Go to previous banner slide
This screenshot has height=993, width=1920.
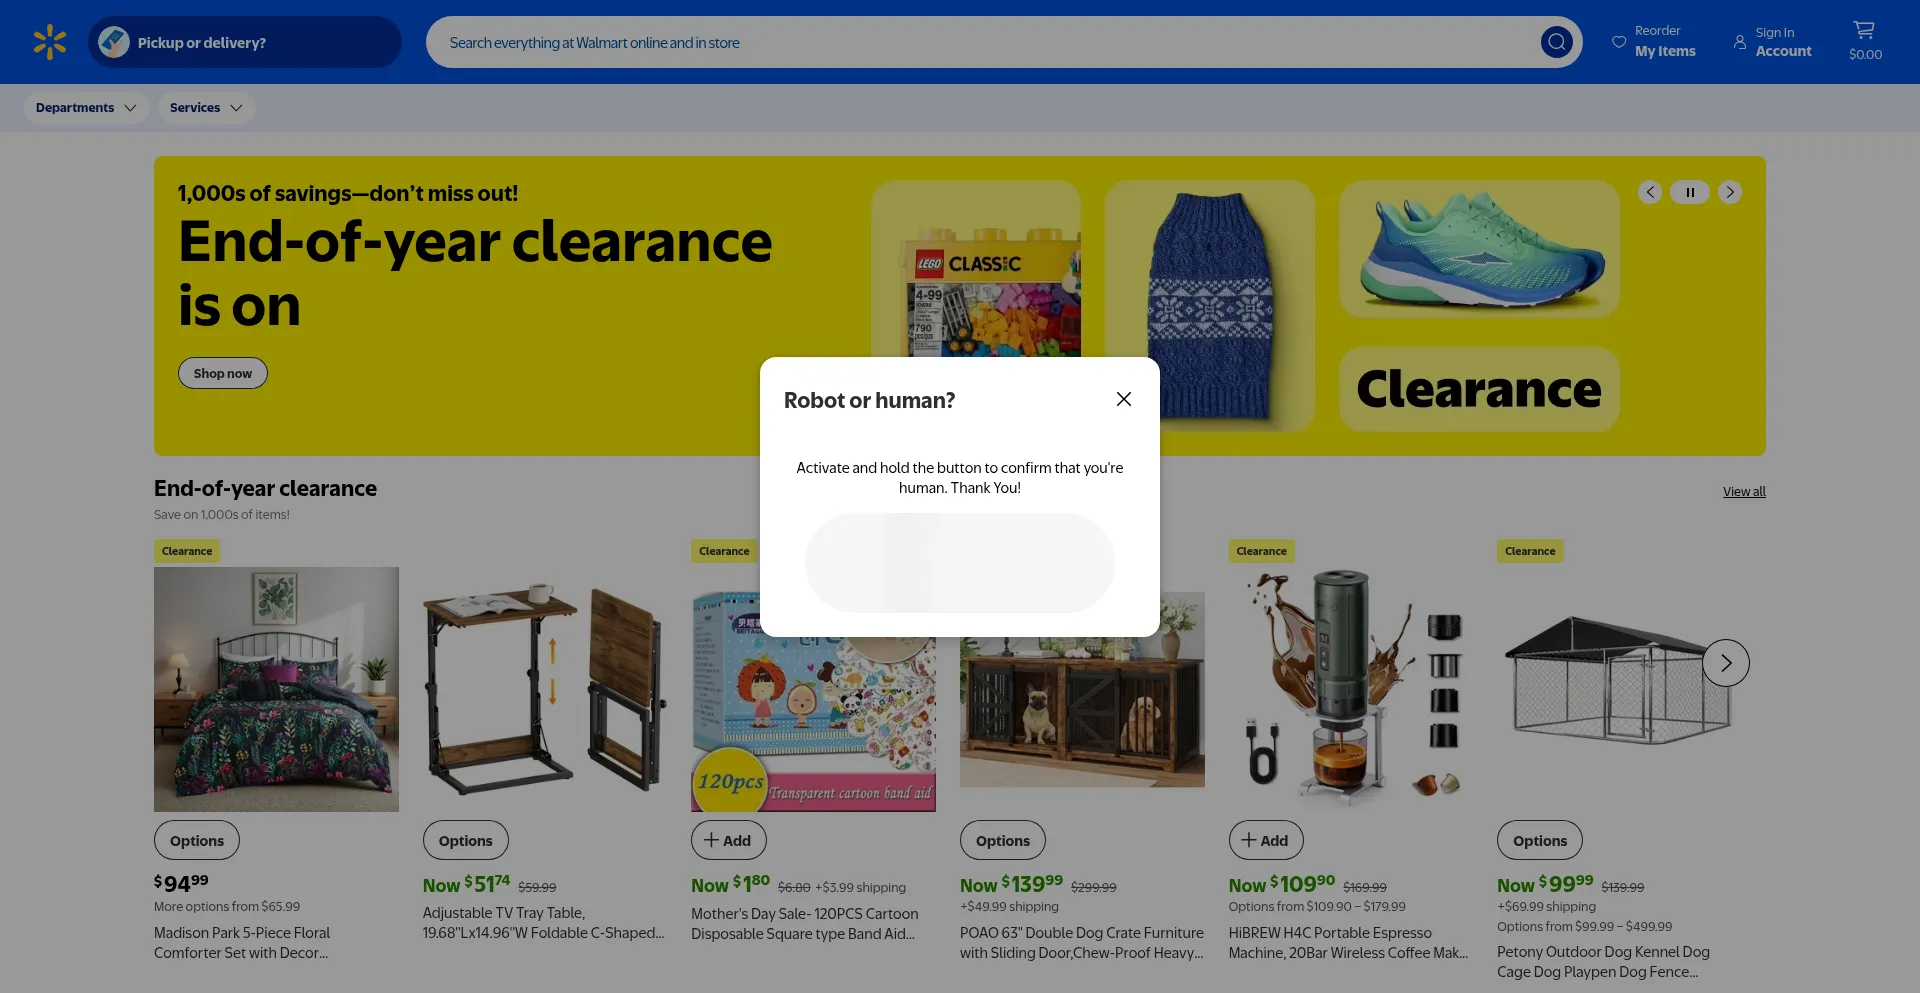[1650, 192]
